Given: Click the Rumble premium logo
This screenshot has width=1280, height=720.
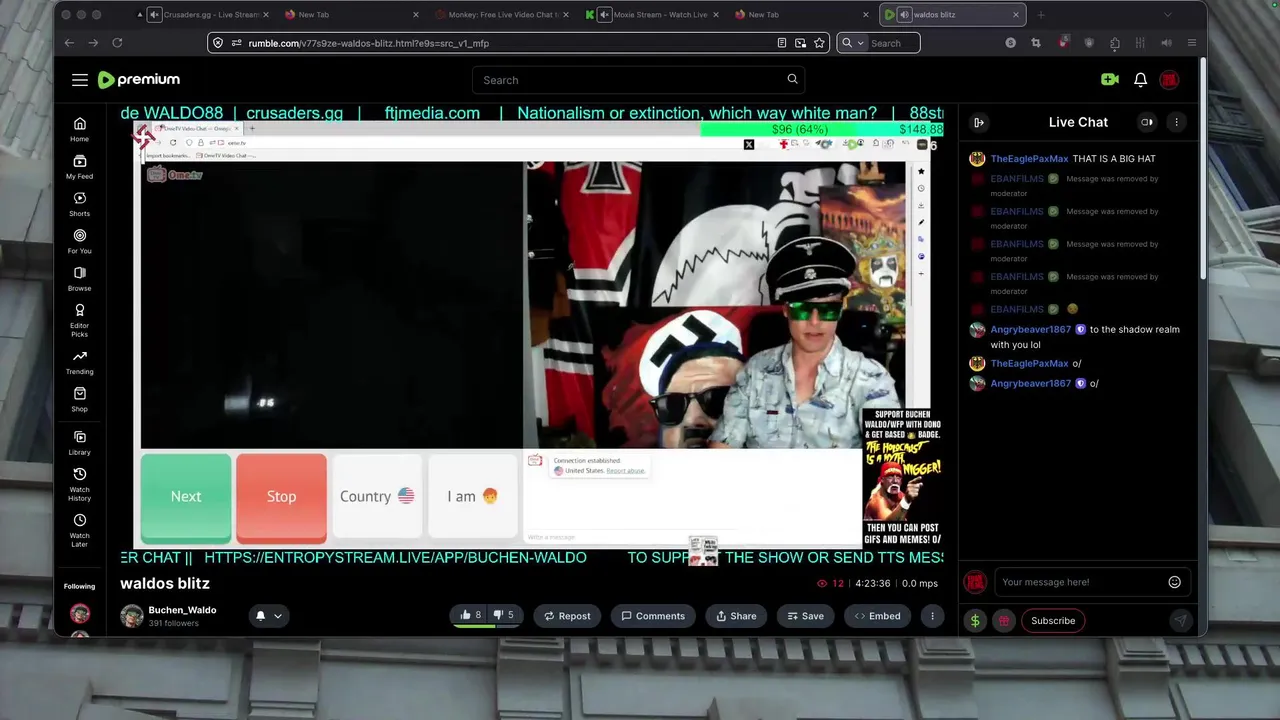Looking at the screenshot, I should tap(139, 80).
